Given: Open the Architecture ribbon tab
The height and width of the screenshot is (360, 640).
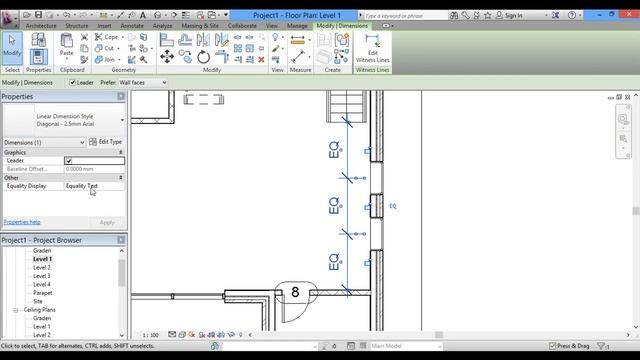Looking at the screenshot, I should tap(41, 26).
